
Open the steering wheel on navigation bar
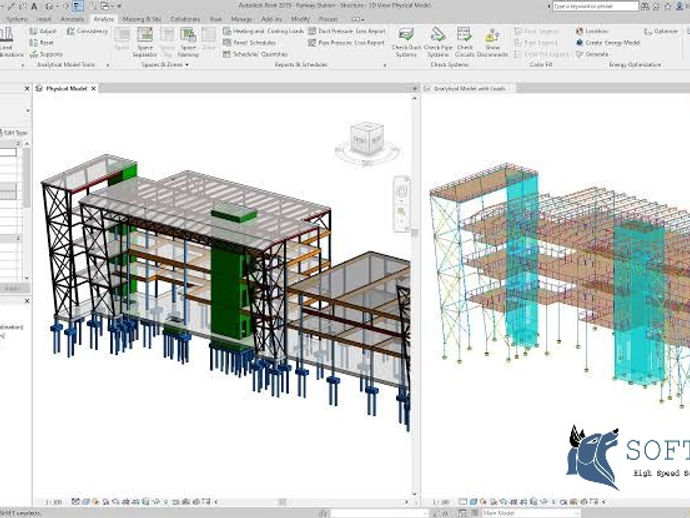[x=402, y=192]
